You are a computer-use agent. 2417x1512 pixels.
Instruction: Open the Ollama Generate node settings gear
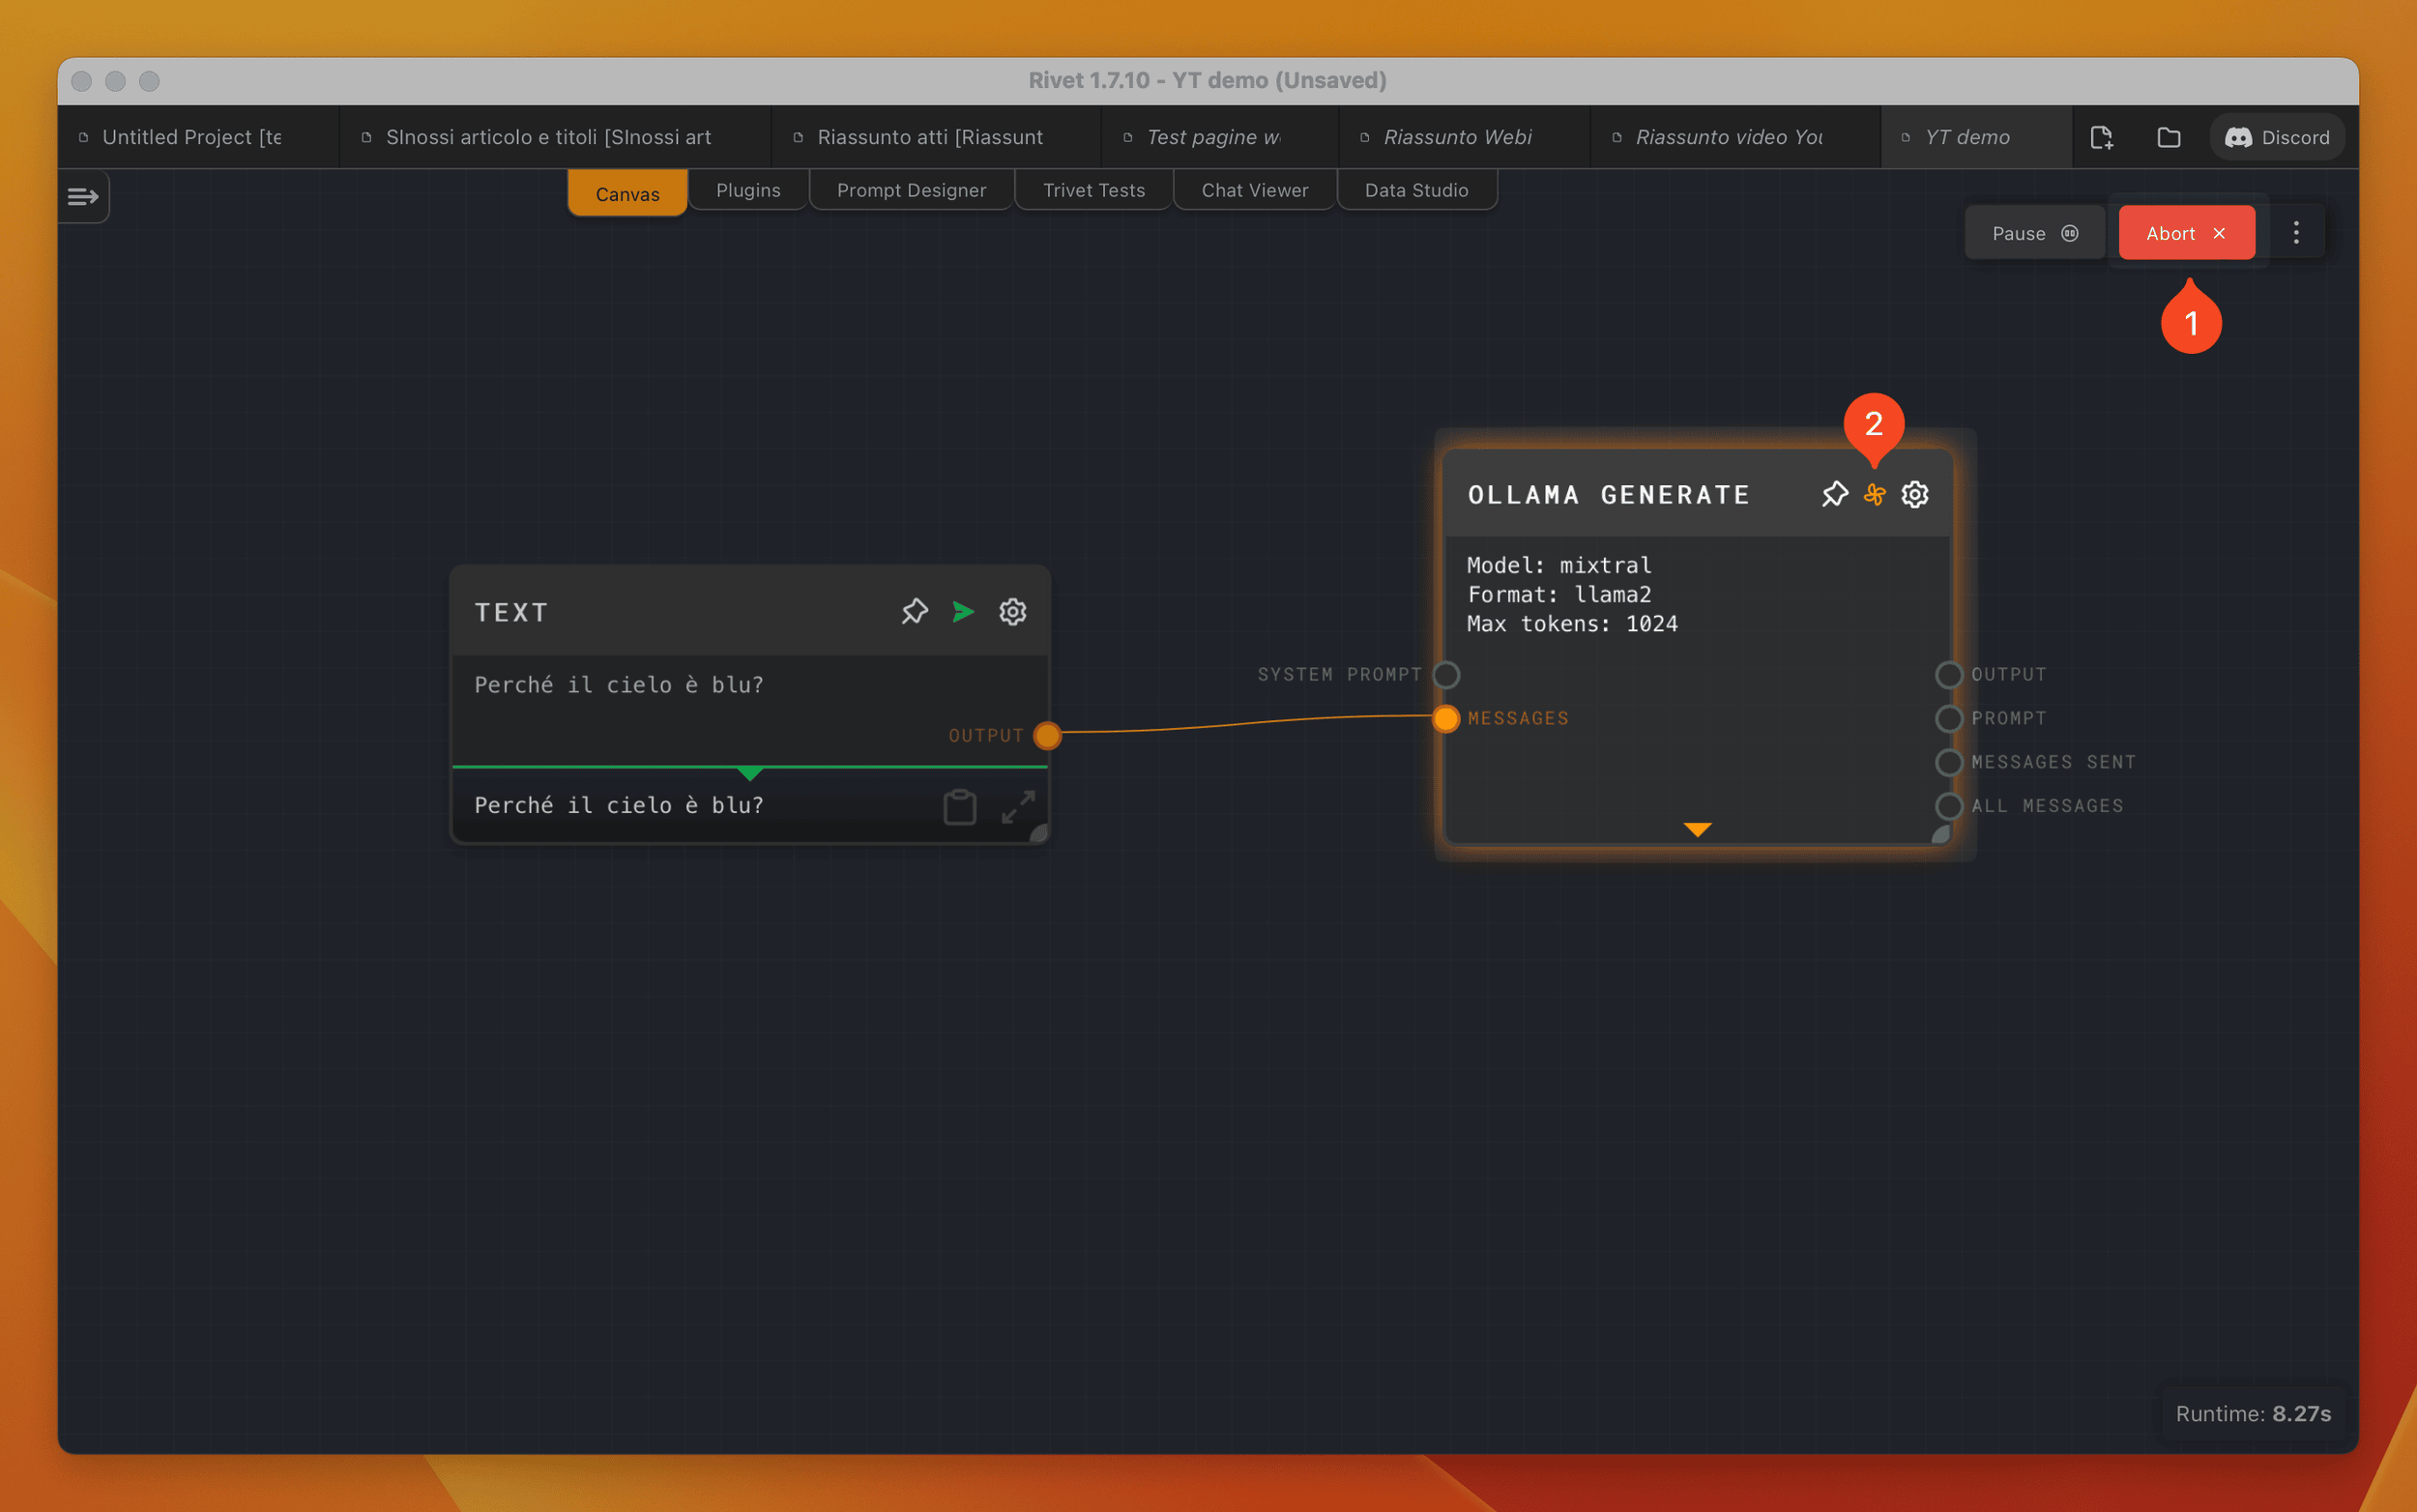[x=1914, y=494]
